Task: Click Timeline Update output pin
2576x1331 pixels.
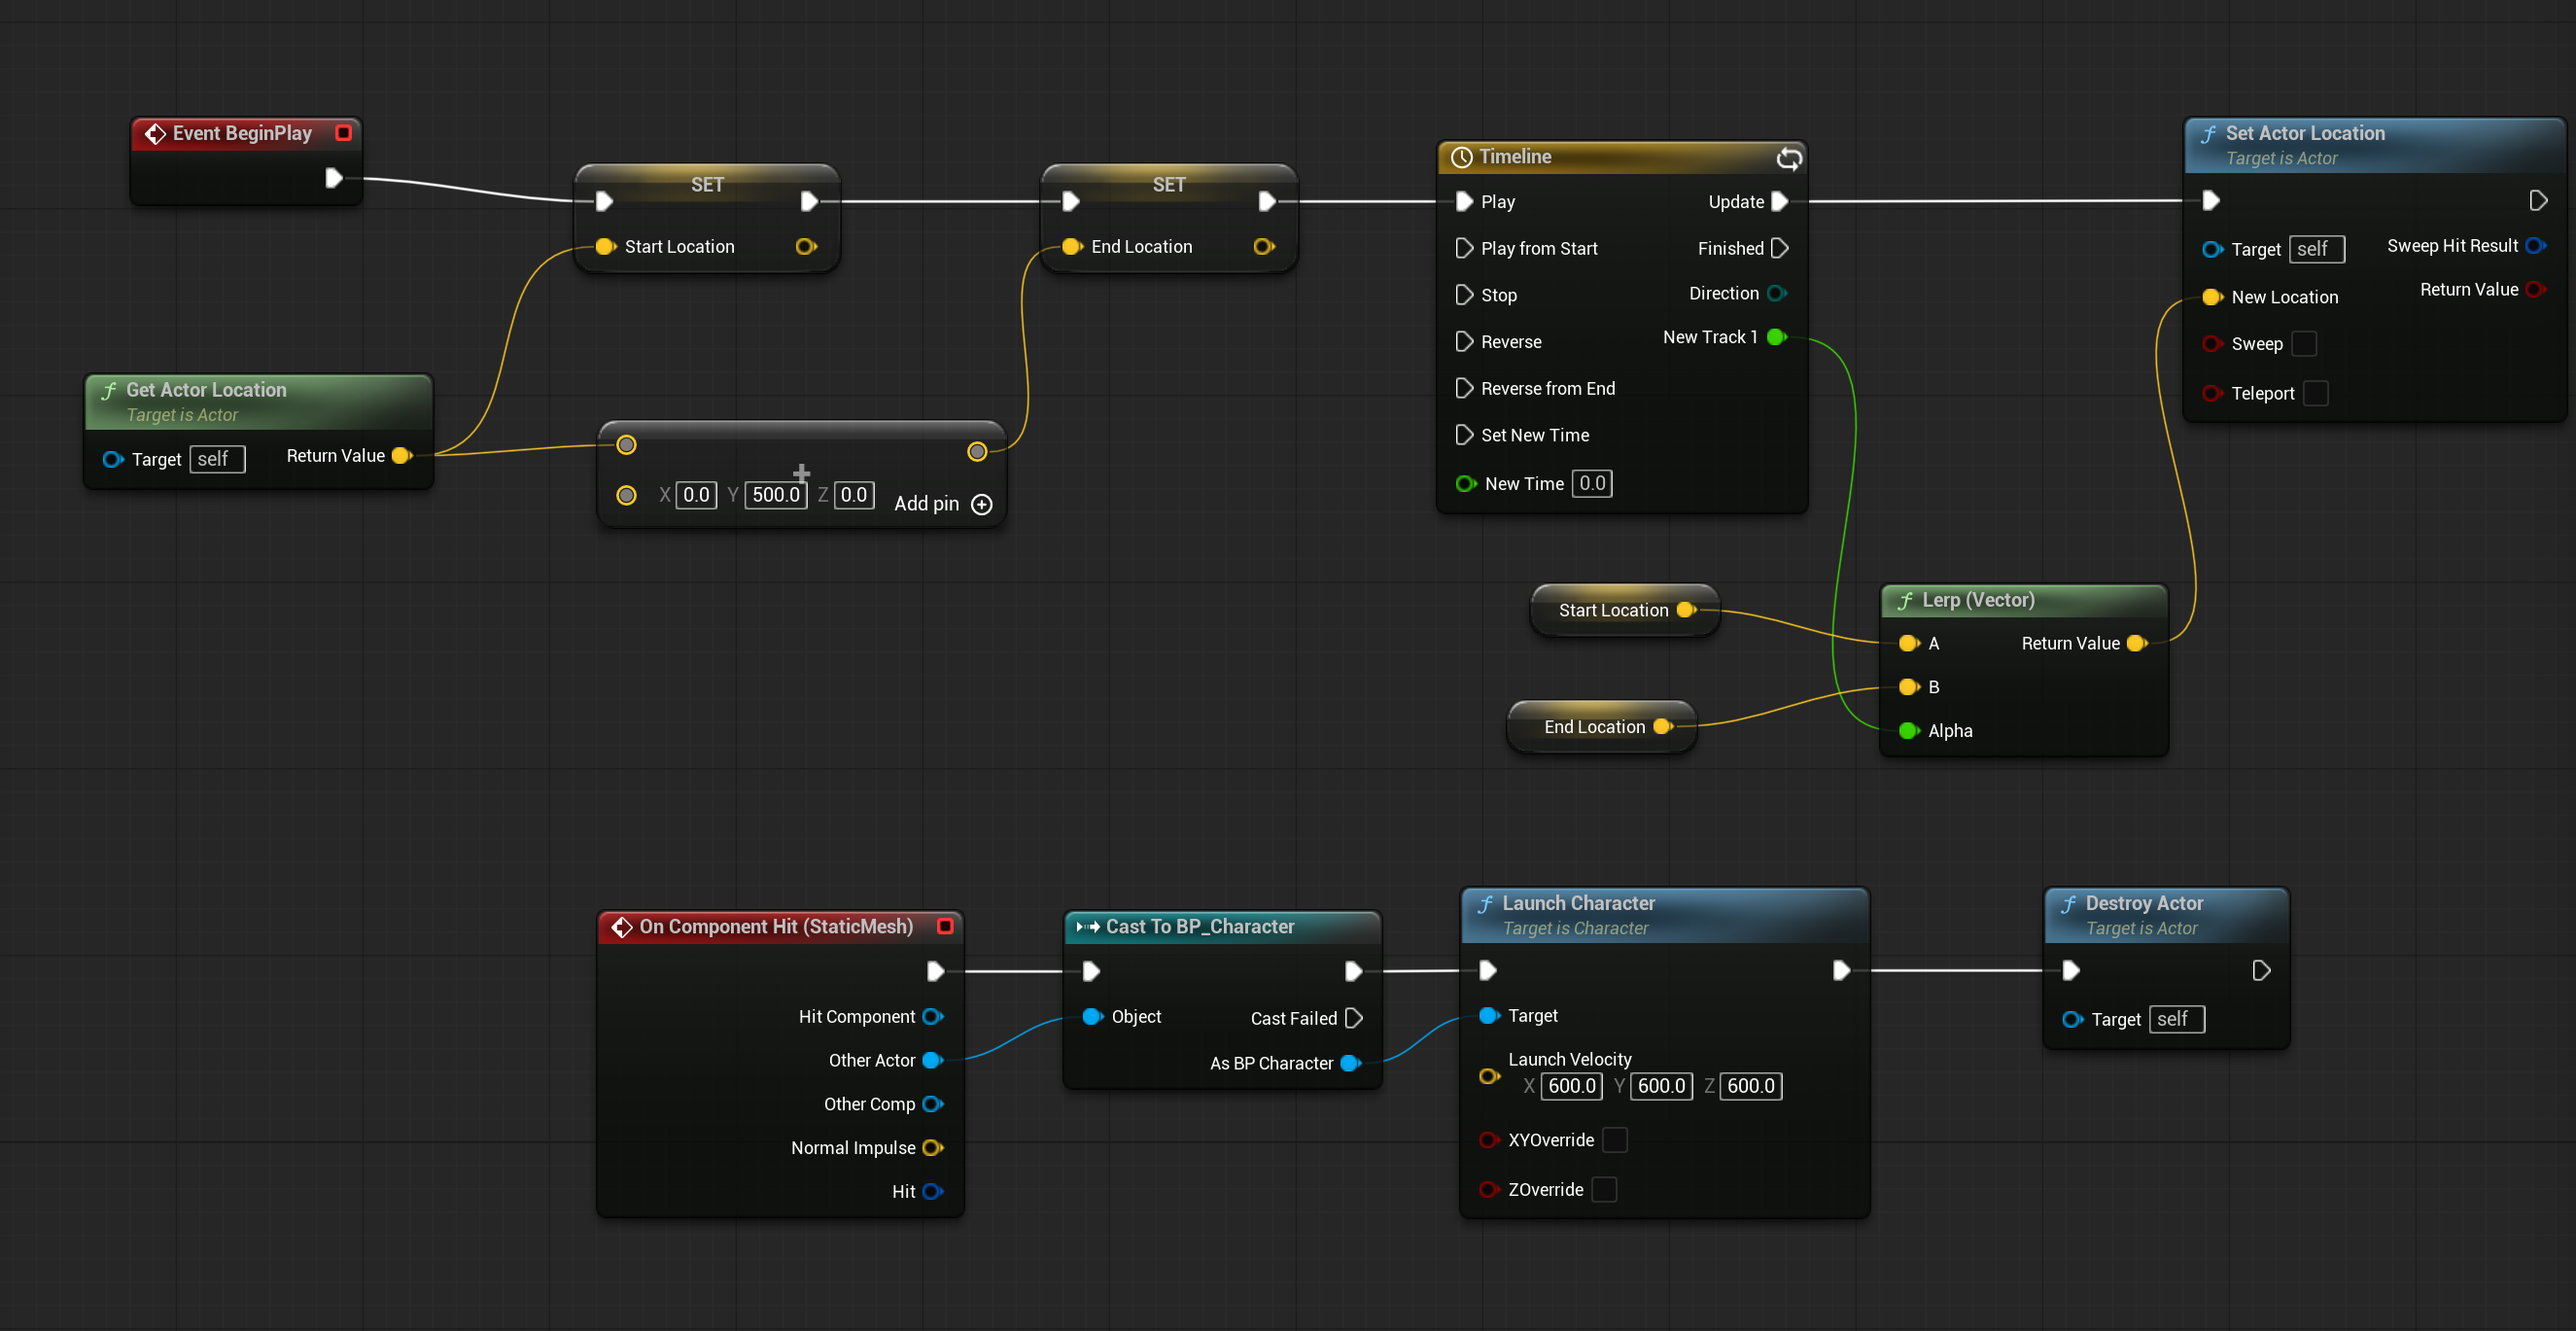Action: click(x=1779, y=201)
